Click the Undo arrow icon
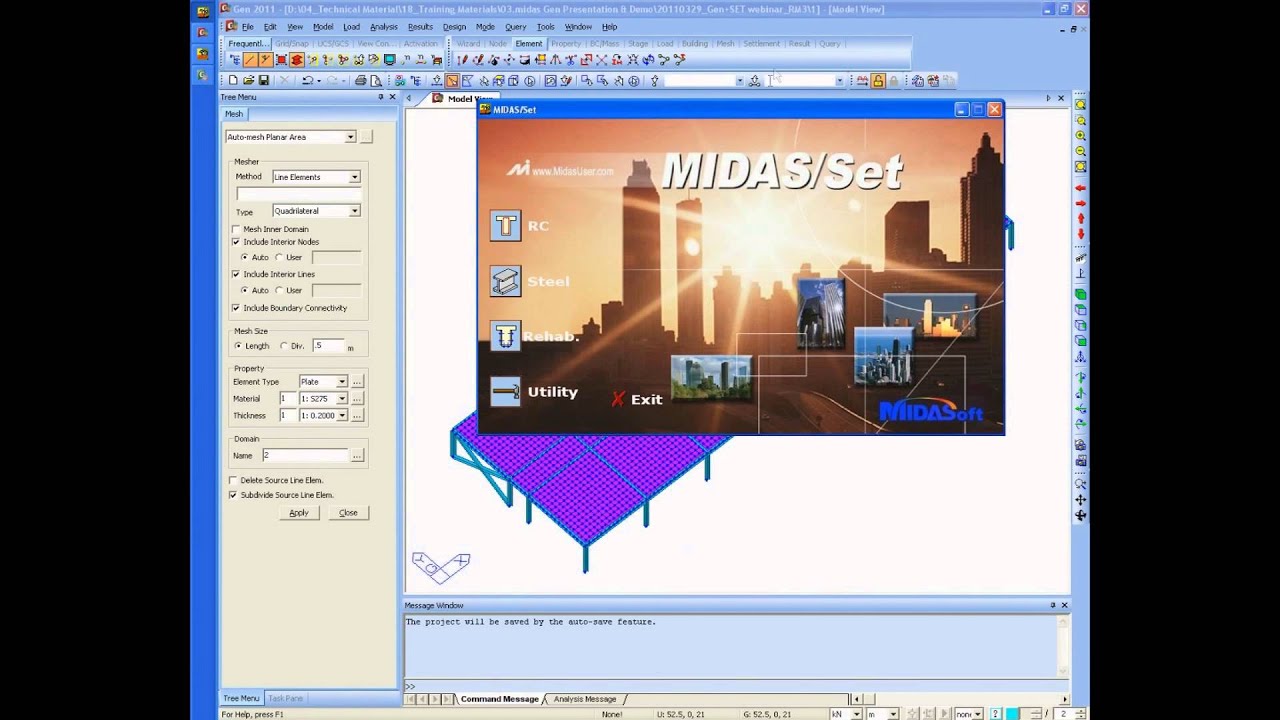 pyautogui.click(x=307, y=80)
